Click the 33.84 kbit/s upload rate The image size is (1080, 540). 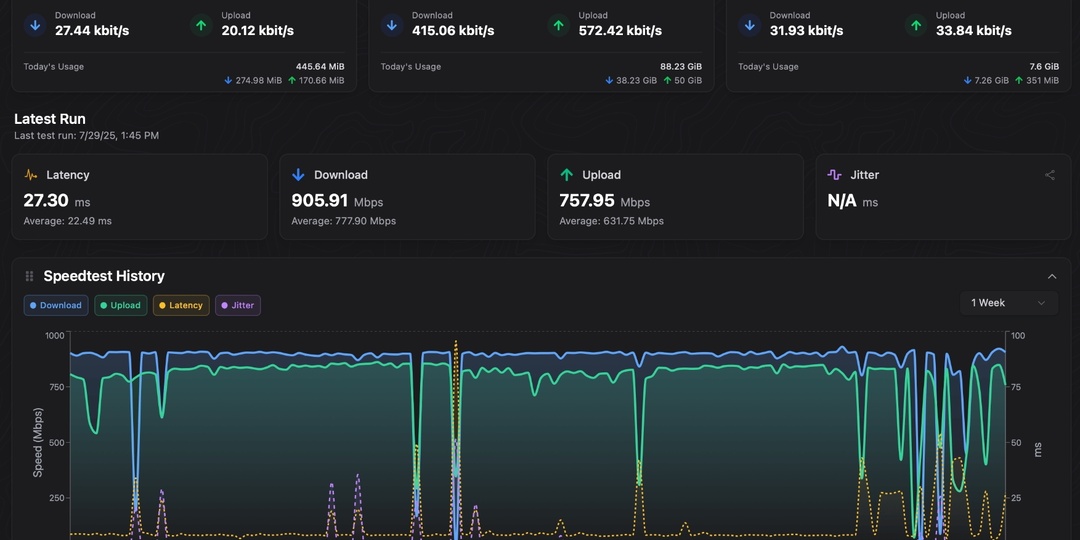(x=973, y=31)
